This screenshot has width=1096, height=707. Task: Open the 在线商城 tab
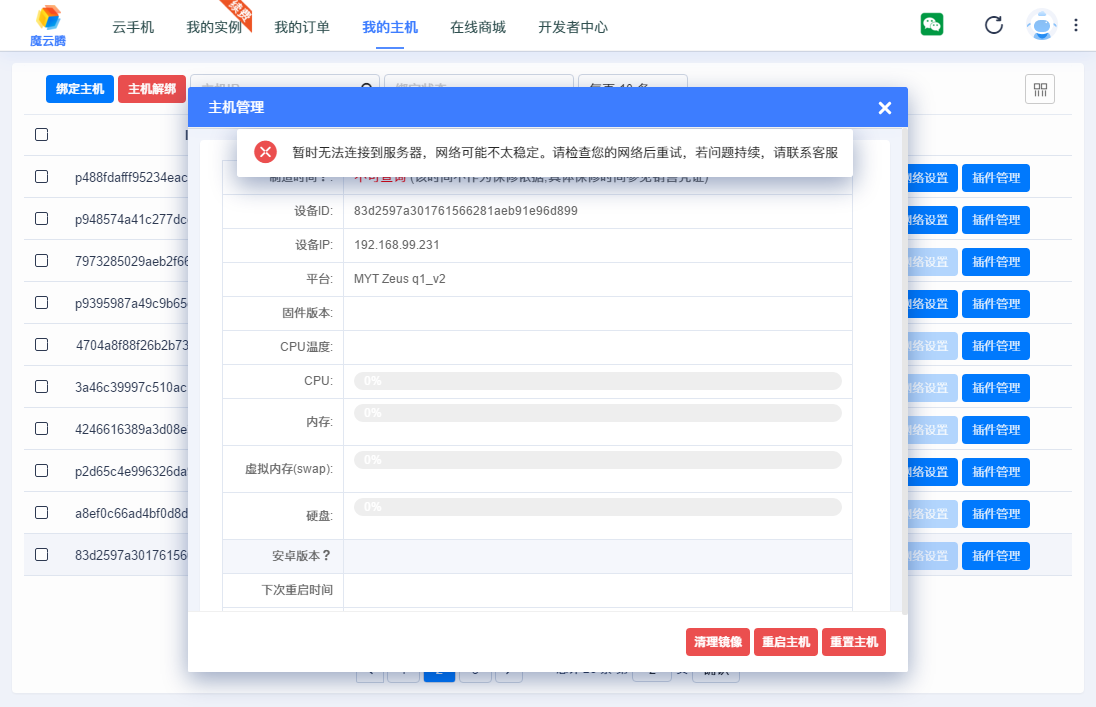click(x=478, y=27)
